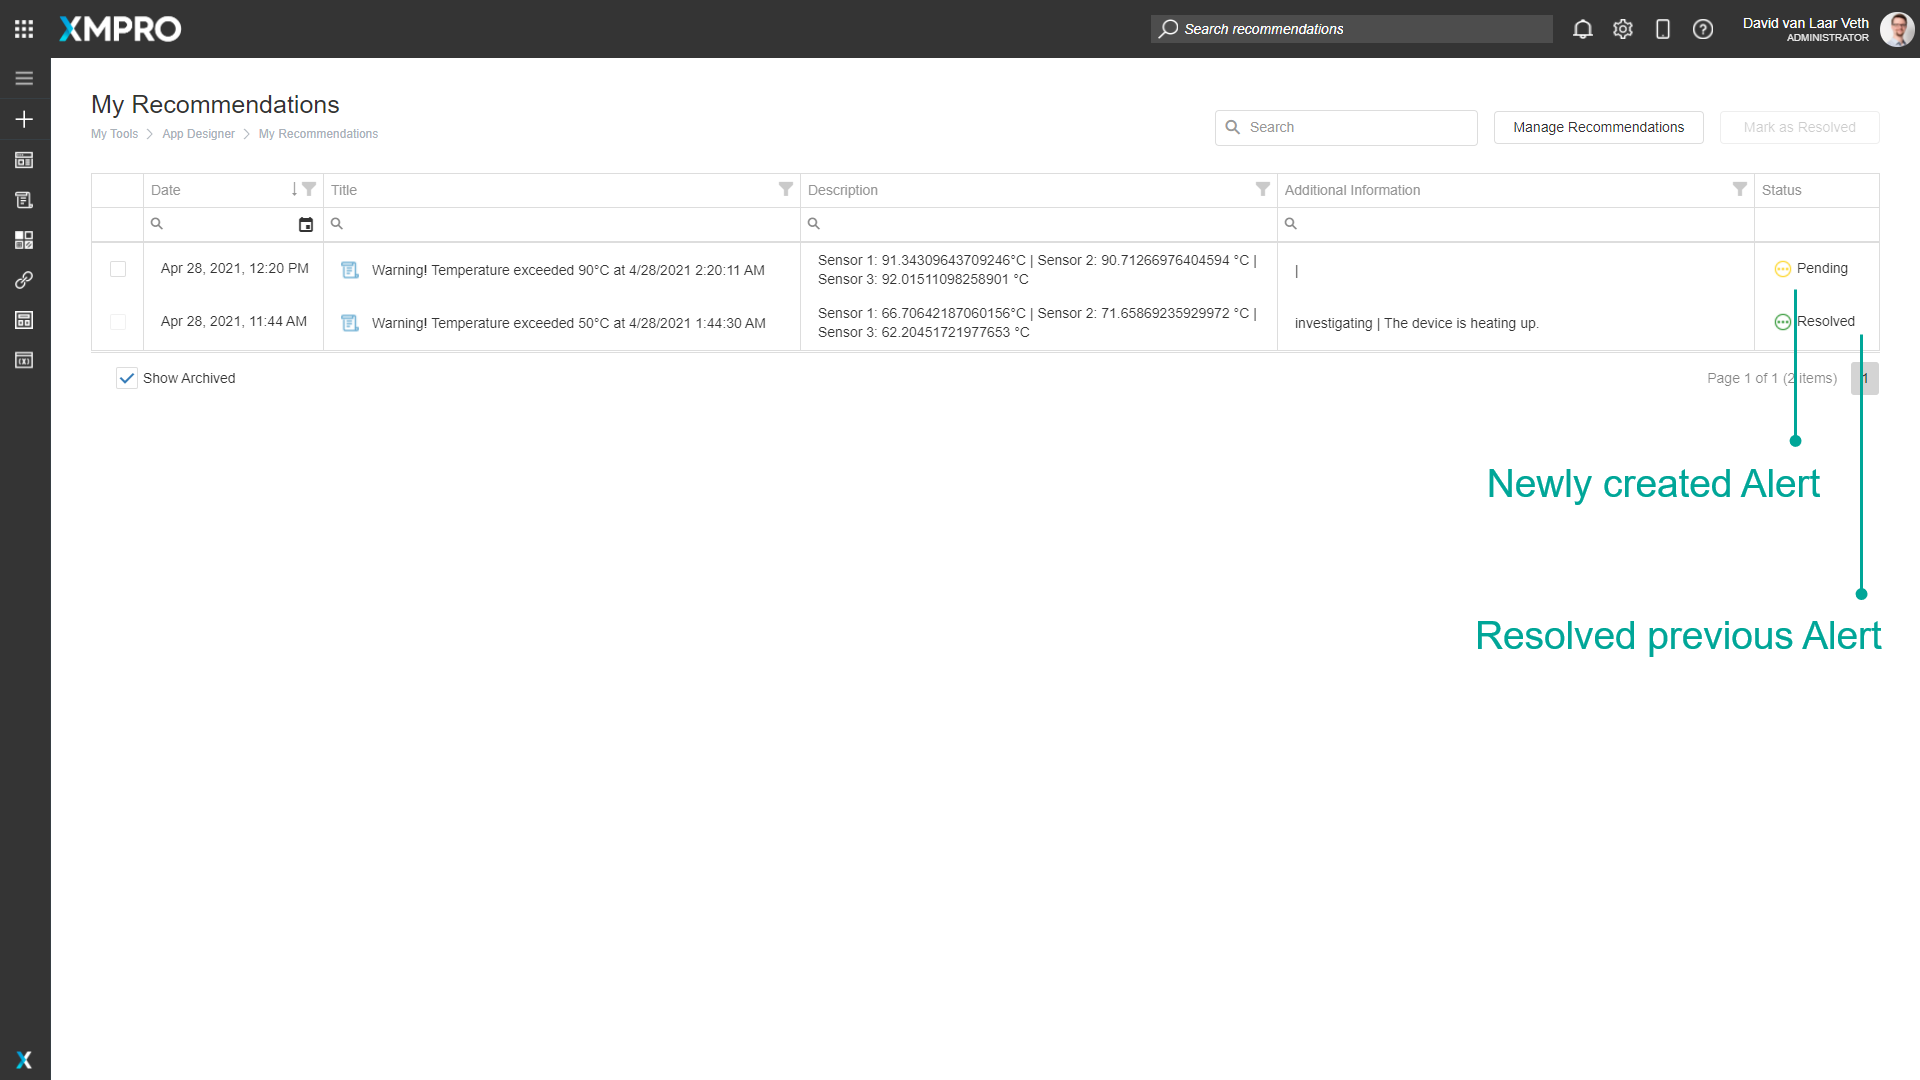Image resolution: width=1920 pixels, height=1080 pixels.
Task: Click the Manage Recommendations button
Action: click(x=1597, y=127)
